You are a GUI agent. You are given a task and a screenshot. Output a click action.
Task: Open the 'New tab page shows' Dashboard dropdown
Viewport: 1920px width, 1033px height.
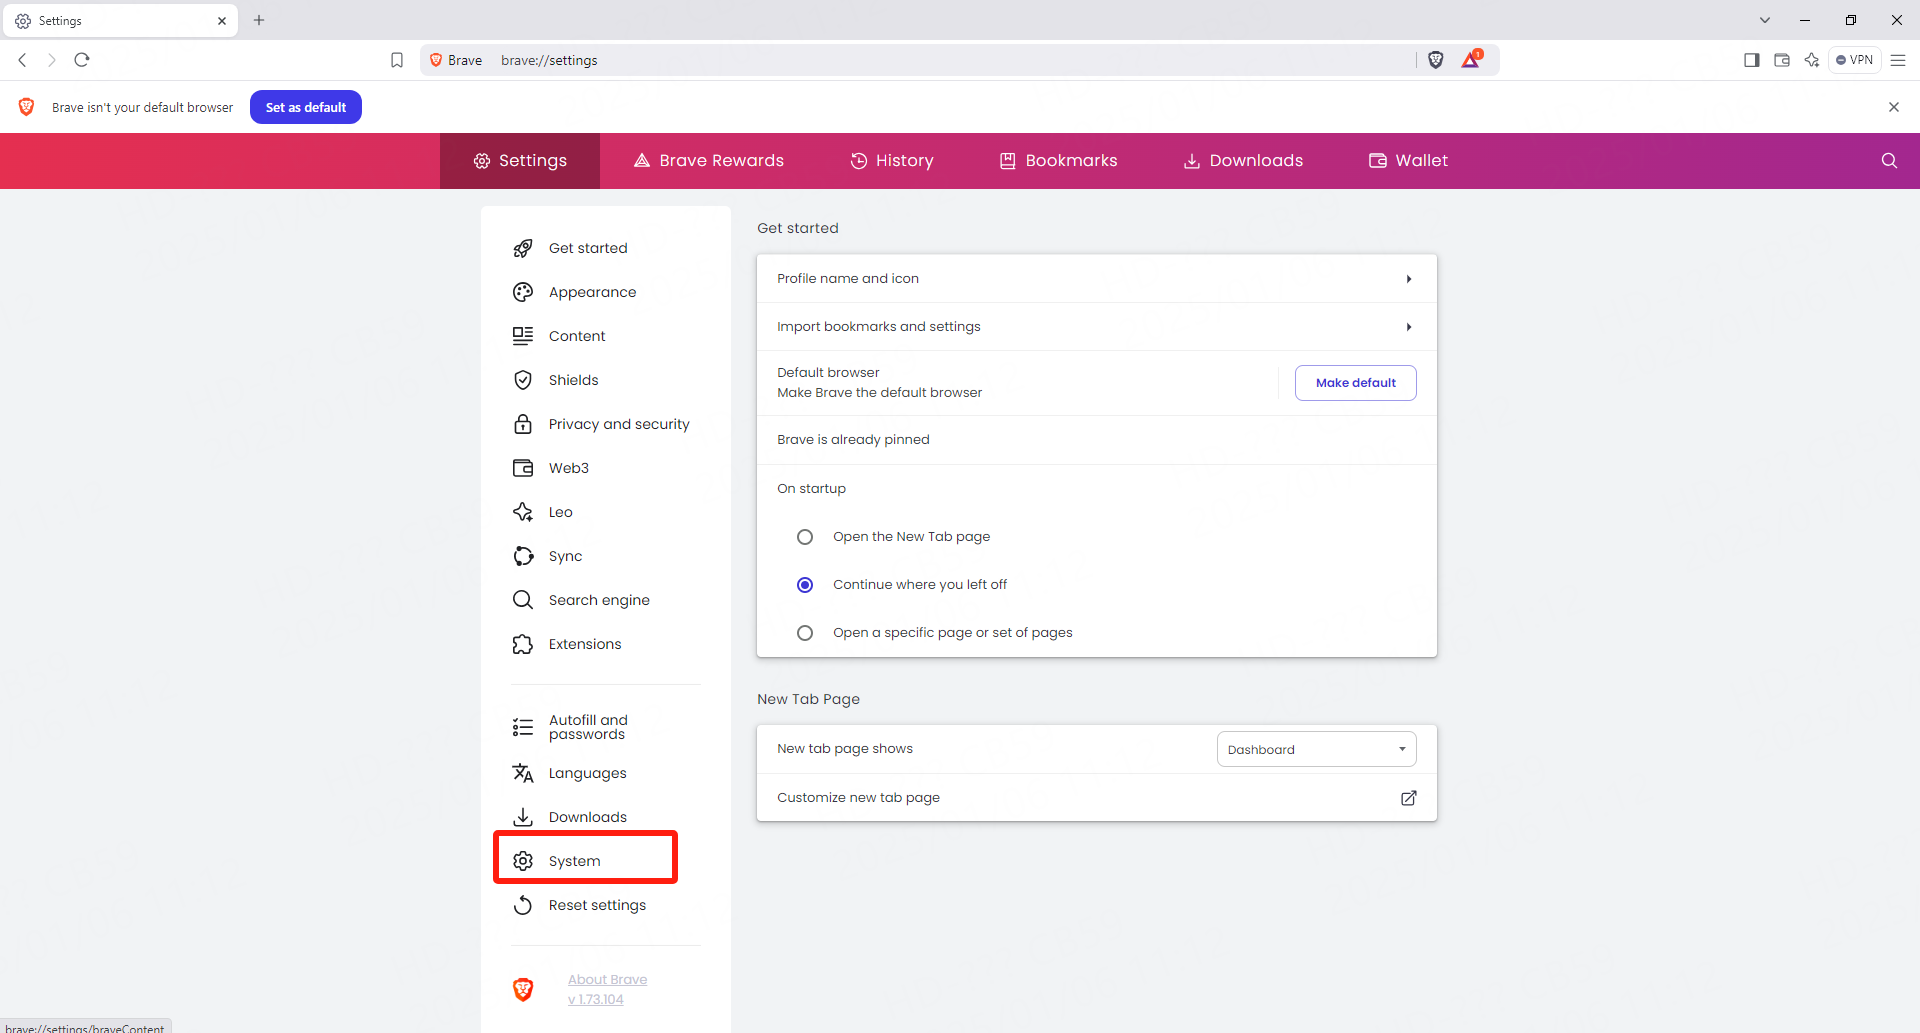coord(1316,749)
